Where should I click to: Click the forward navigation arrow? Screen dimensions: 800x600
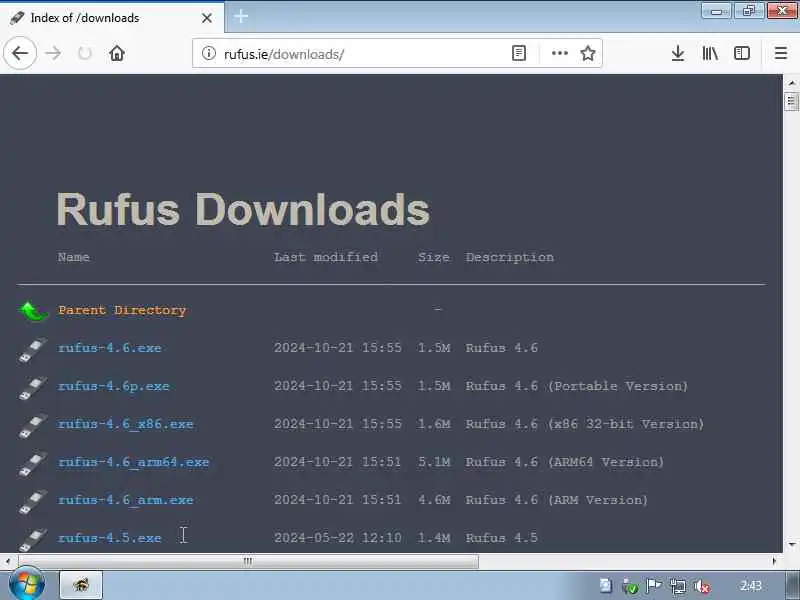pyautogui.click(x=53, y=53)
